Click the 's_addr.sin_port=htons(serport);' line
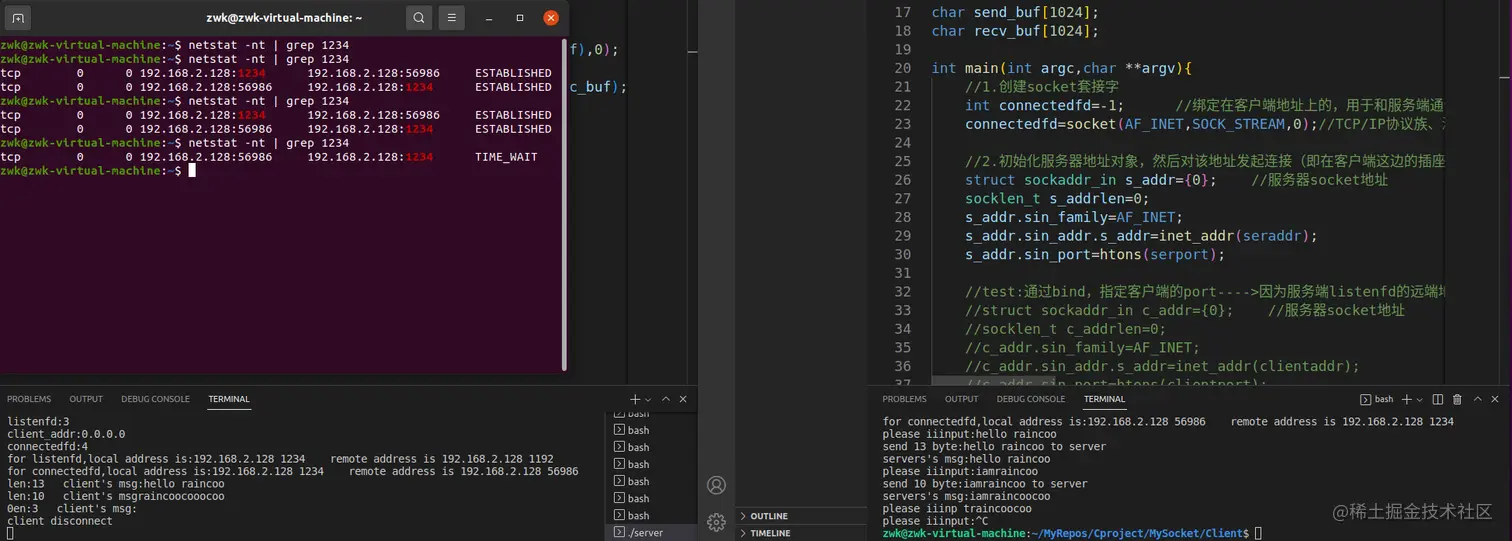The image size is (1512, 541). tap(1095, 255)
